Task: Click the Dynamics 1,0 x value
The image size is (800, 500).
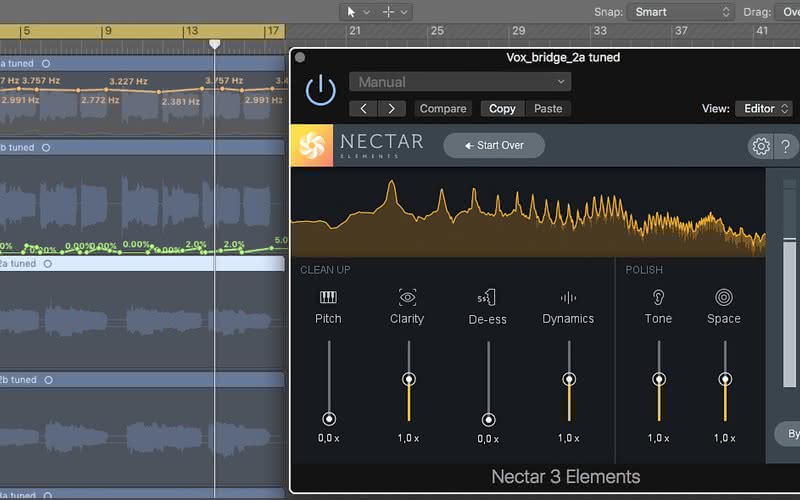Action: pos(568,438)
